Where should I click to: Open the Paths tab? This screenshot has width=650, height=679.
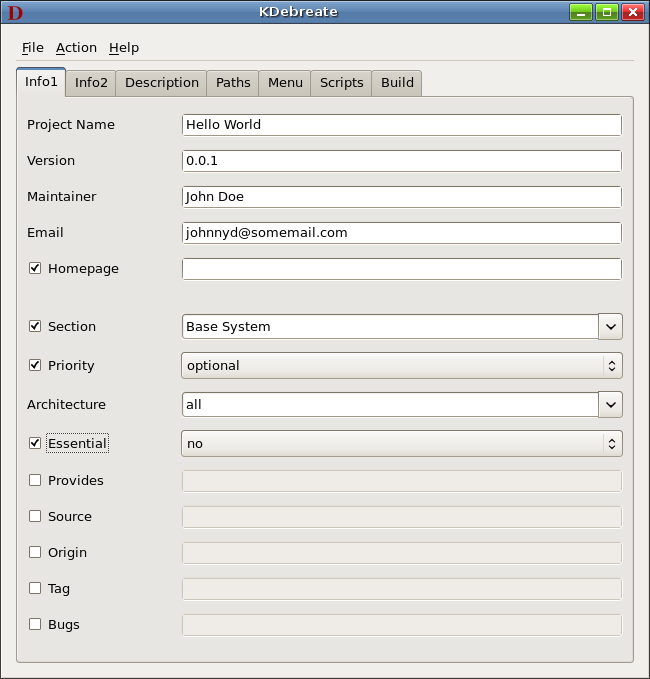click(233, 83)
